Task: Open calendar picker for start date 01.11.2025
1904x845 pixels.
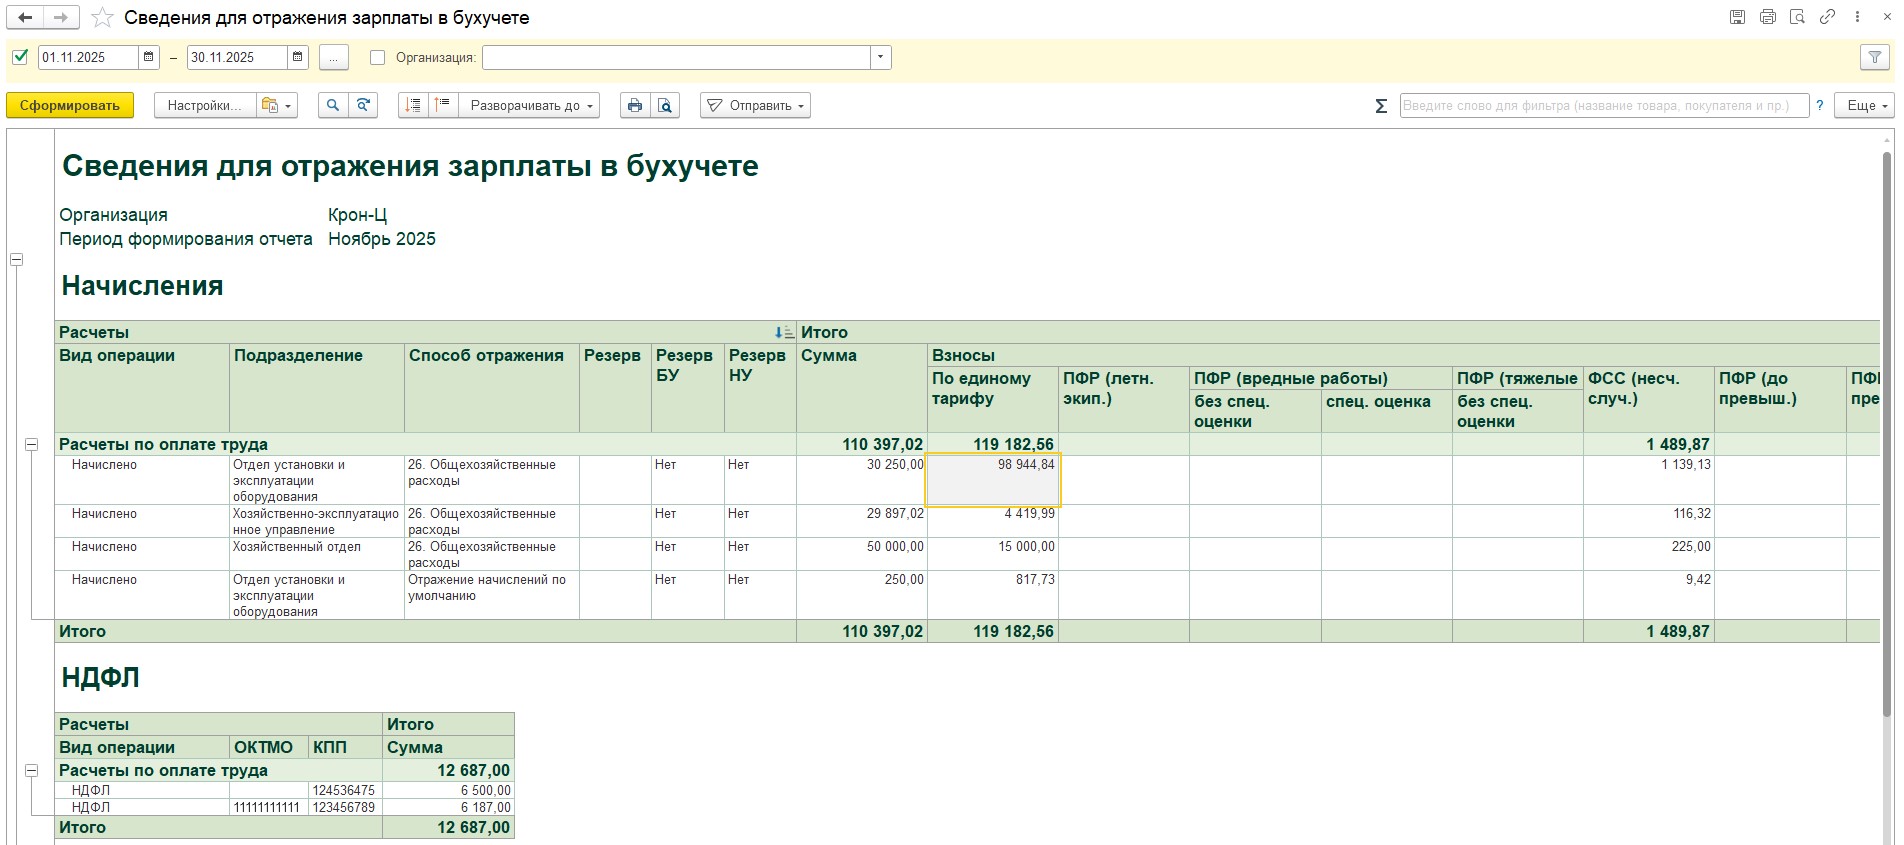Action: pos(149,58)
